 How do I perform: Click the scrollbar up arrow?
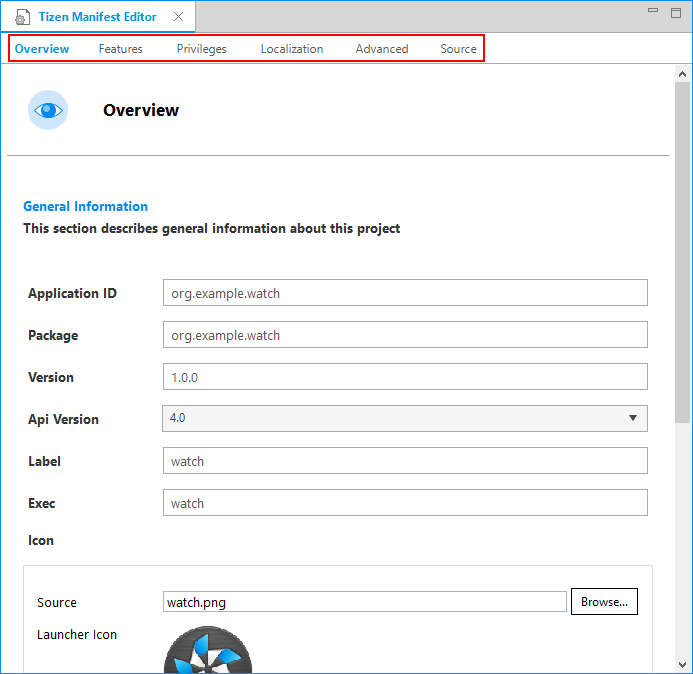point(683,75)
